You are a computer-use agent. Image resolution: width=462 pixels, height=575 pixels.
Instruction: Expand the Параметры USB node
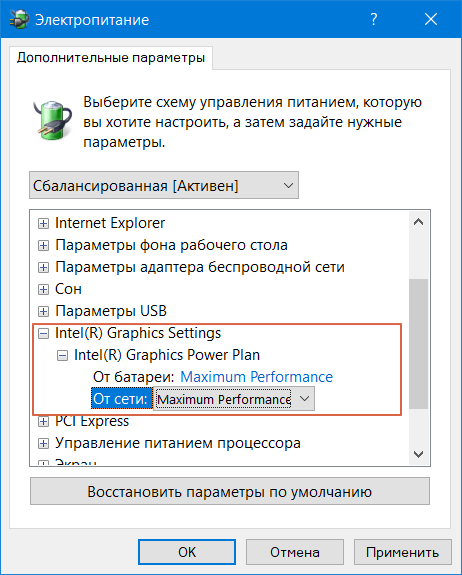click(43, 311)
